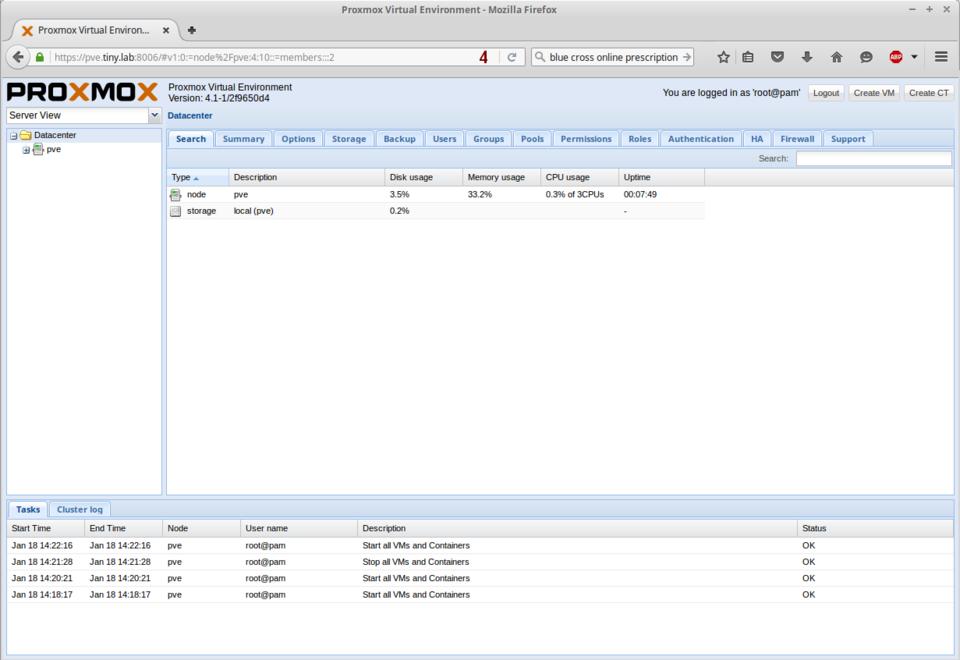
Task: Click the Adblock Plus icon
Action: [895, 57]
